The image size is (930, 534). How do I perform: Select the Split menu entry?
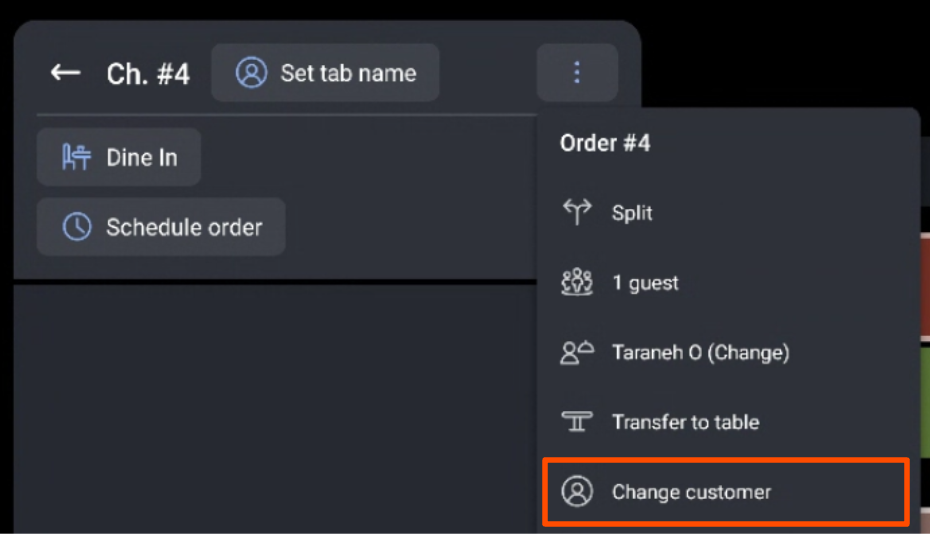coord(632,213)
